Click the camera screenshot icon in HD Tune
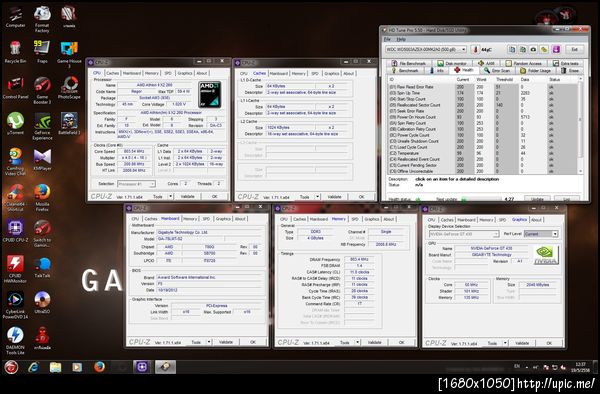Image resolution: width=600 pixels, height=394 pixels. pyautogui.click(x=533, y=49)
